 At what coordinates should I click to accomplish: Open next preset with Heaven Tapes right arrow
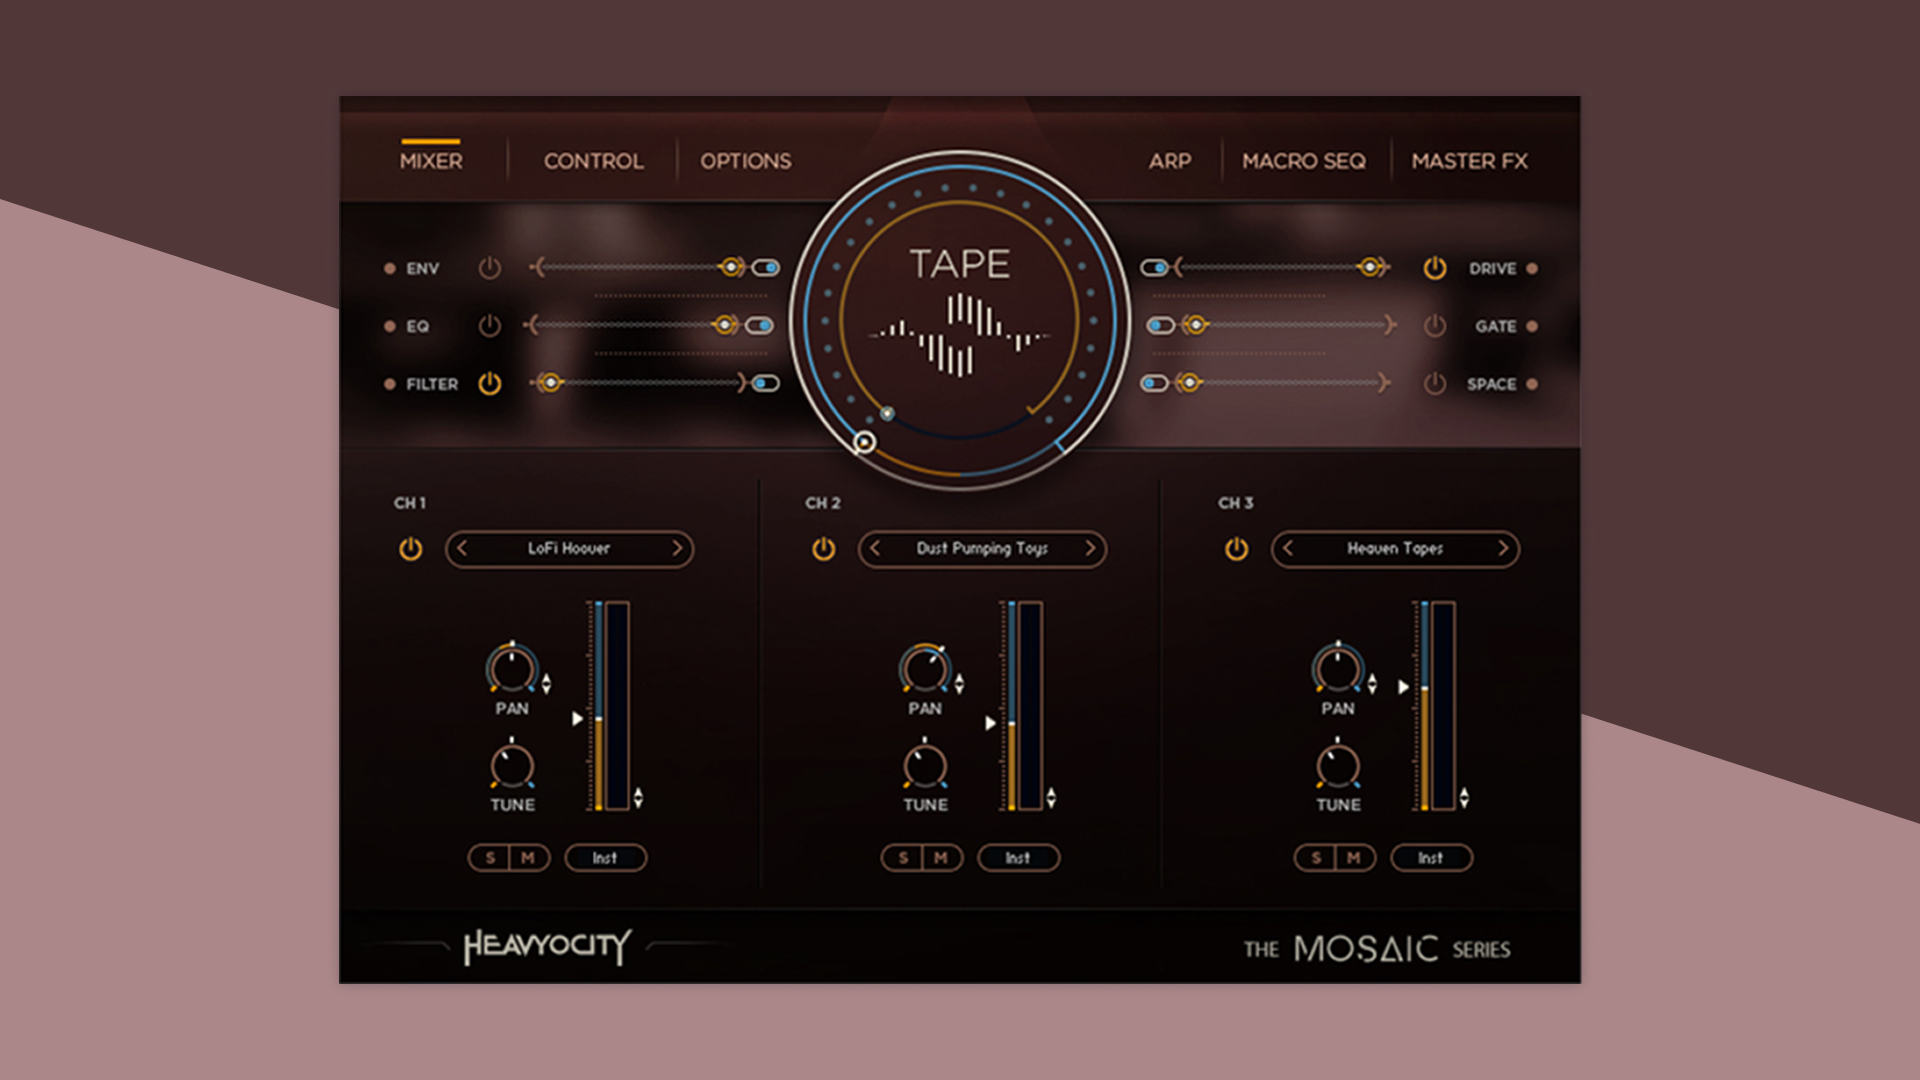[1504, 549]
